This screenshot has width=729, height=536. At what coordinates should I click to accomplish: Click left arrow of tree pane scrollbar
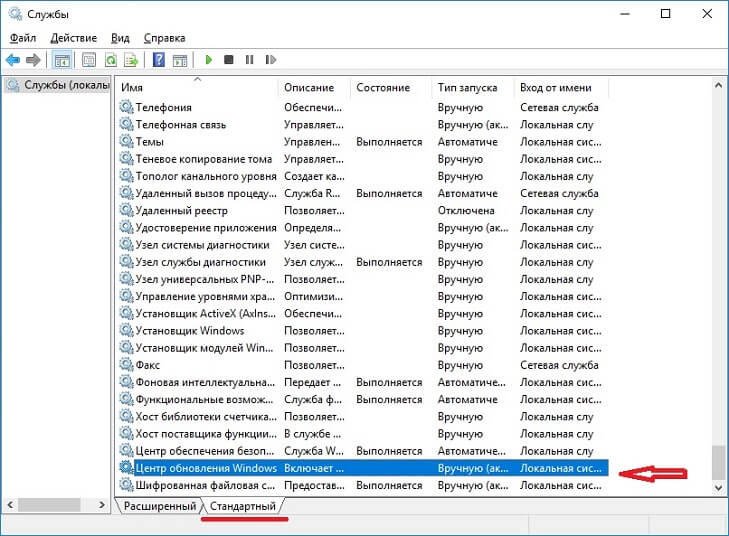tap(10, 504)
